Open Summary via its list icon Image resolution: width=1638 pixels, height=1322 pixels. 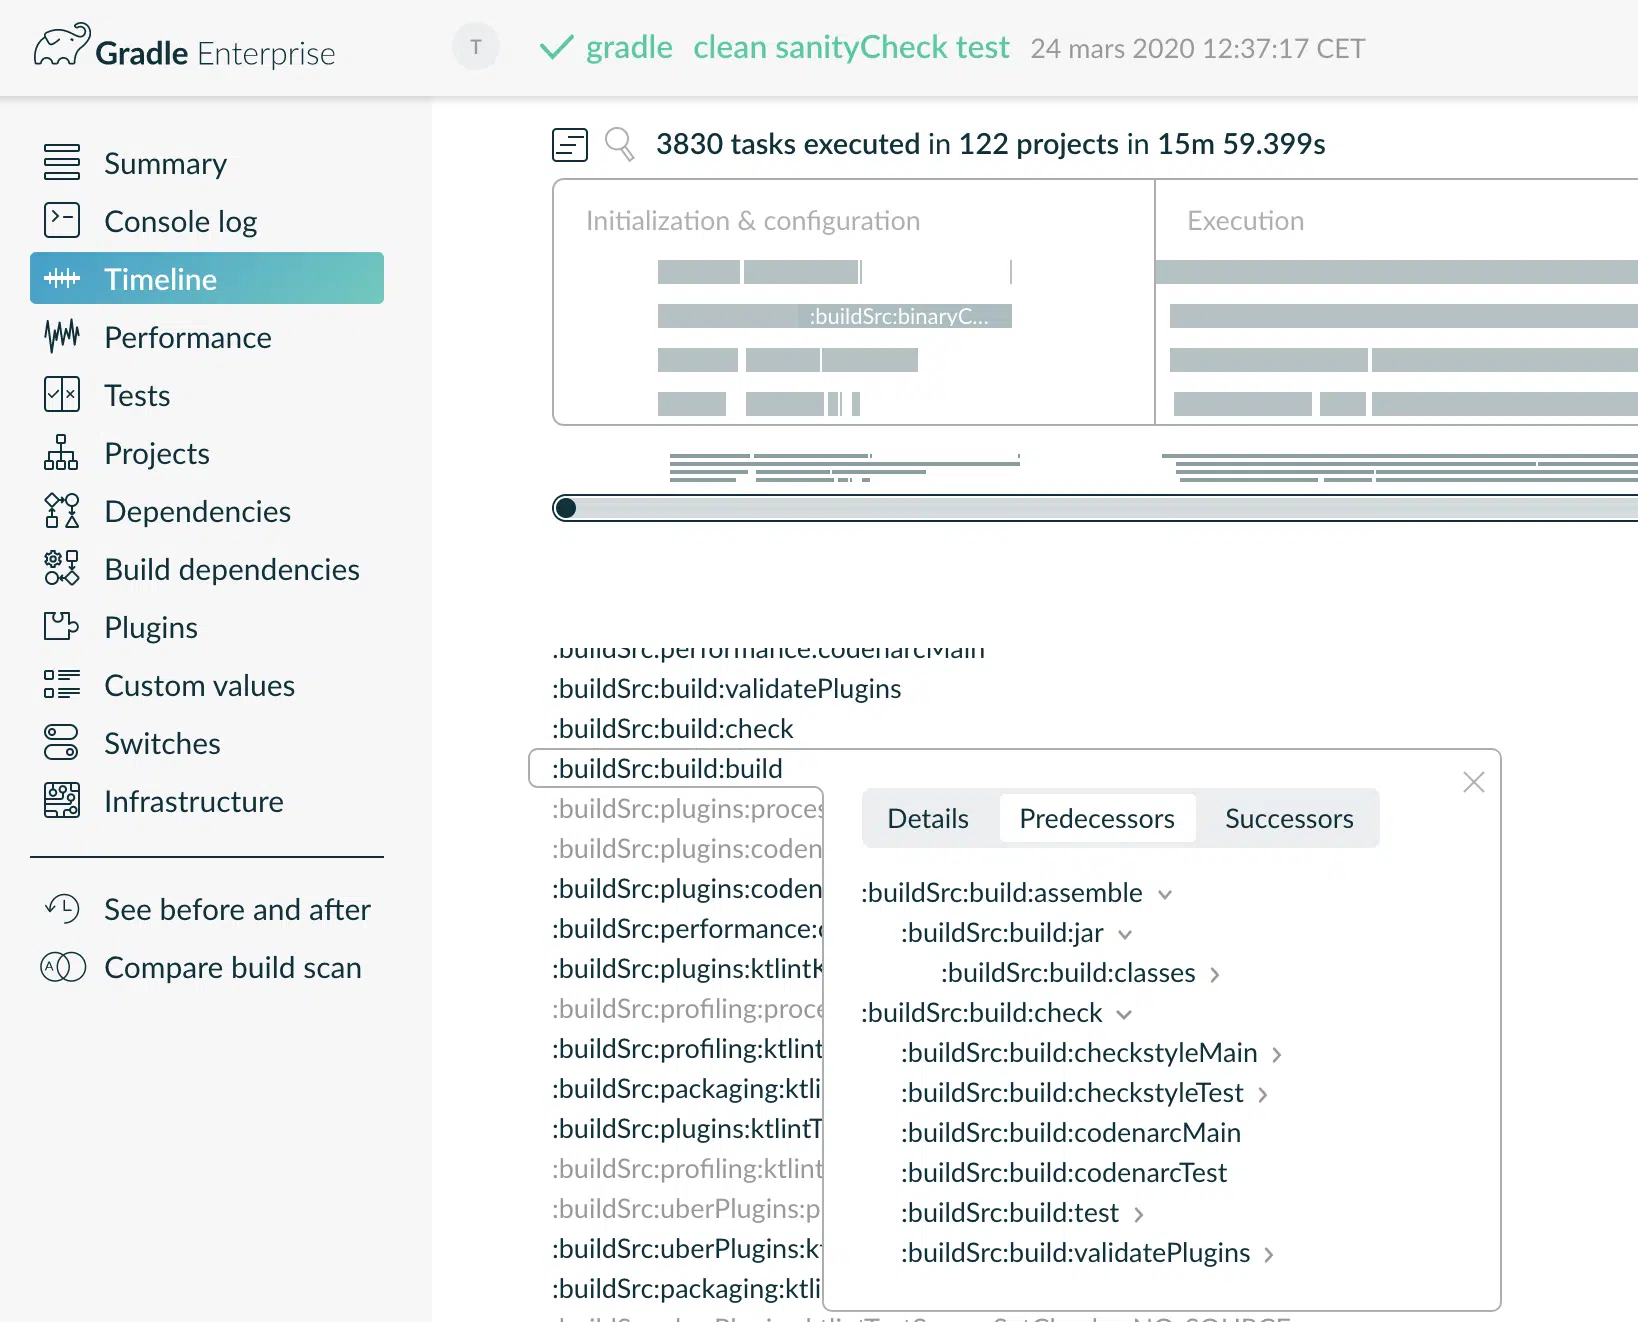62,162
